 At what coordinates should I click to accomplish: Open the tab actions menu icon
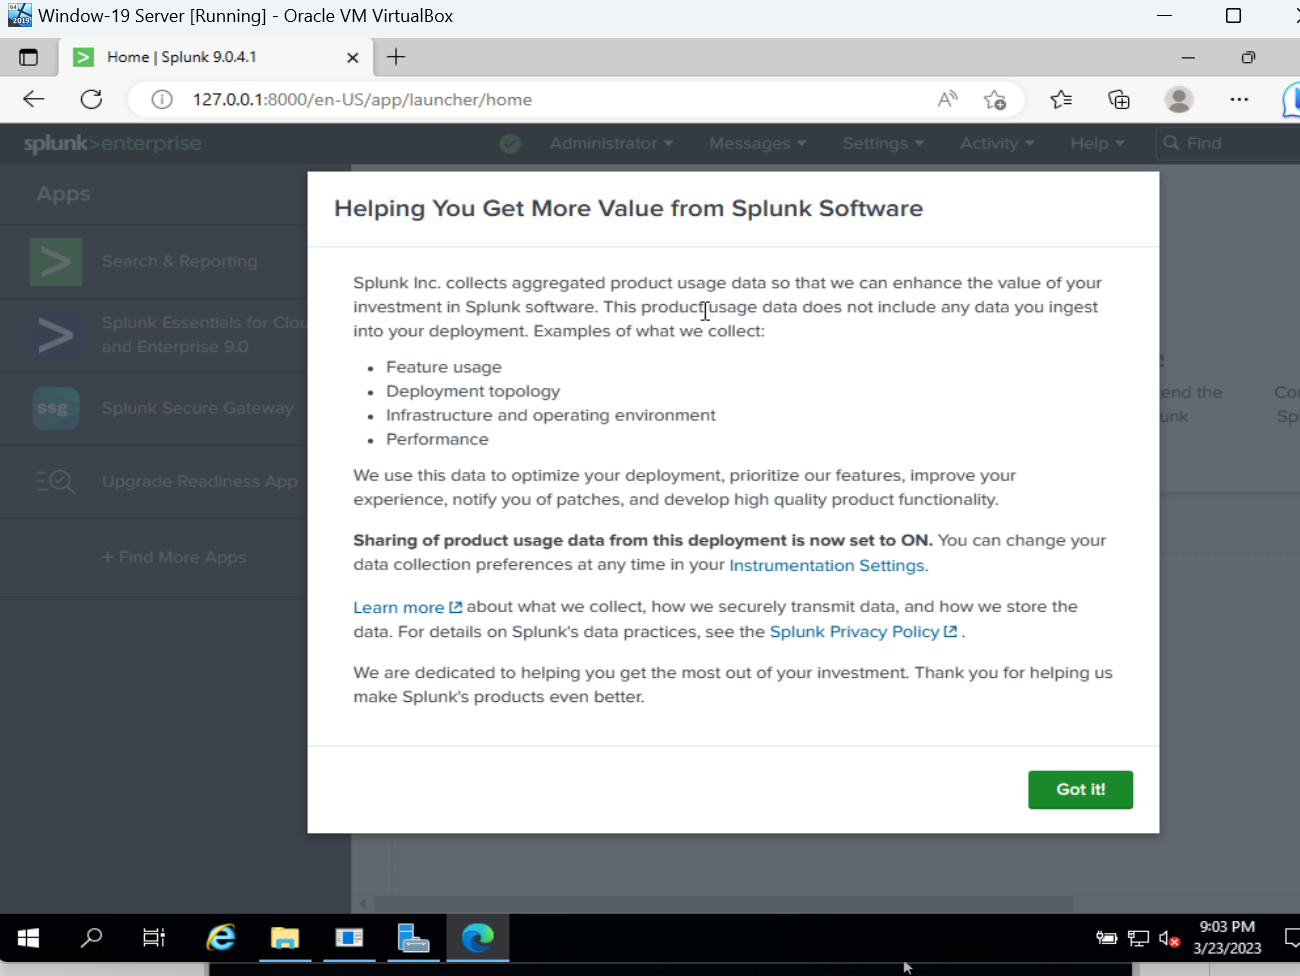(x=28, y=57)
